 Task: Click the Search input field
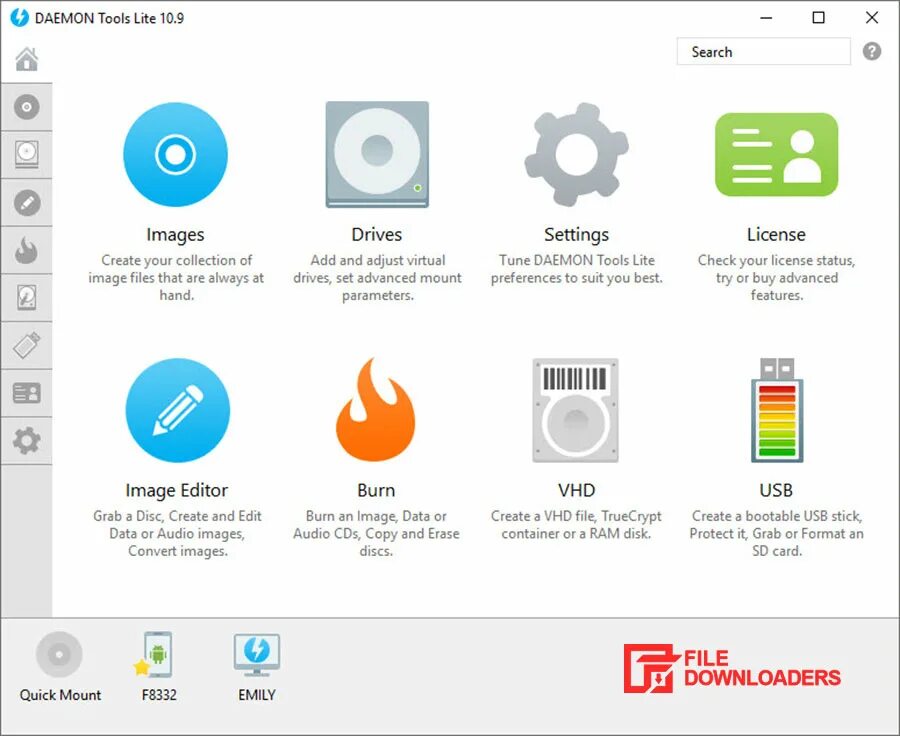763,52
